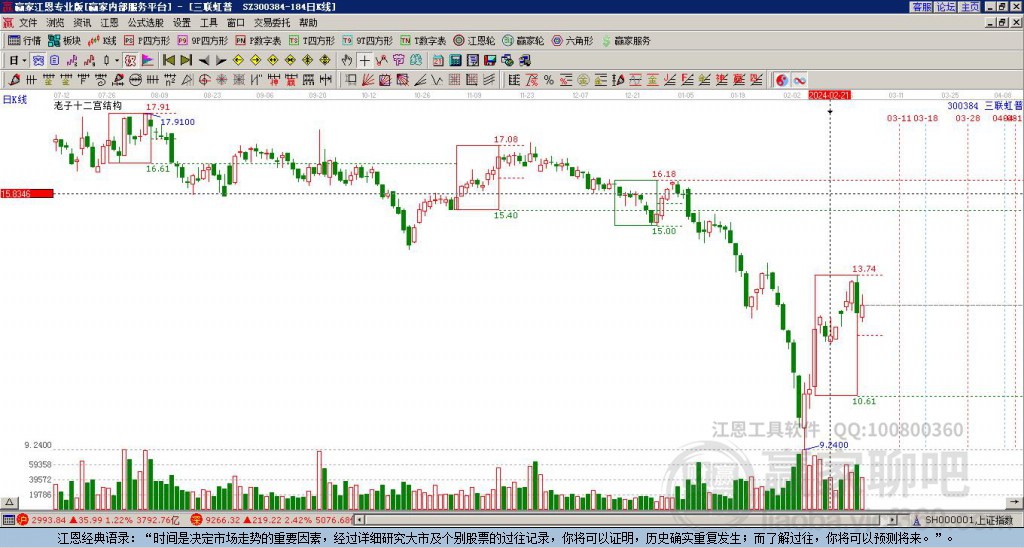The height and width of the screenshot is (548, 1024).
Task: Click the 300384 stock code label
Action: pyautogui.click(x=963, y=106)
